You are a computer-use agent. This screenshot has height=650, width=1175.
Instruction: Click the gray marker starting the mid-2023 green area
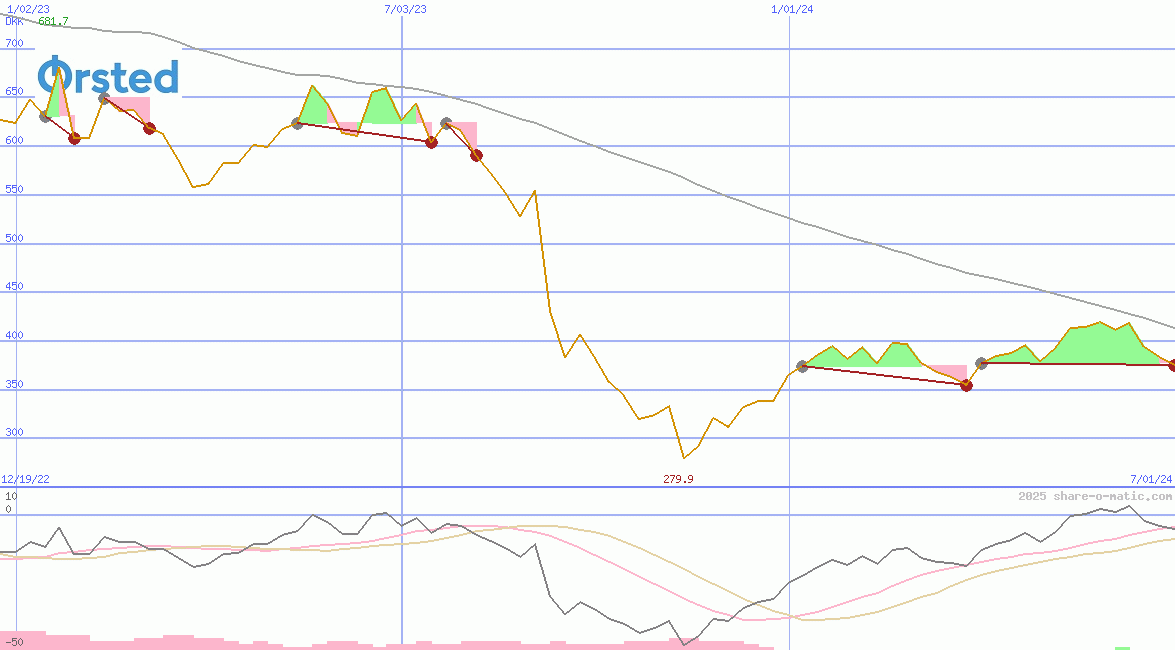point(297,124)
